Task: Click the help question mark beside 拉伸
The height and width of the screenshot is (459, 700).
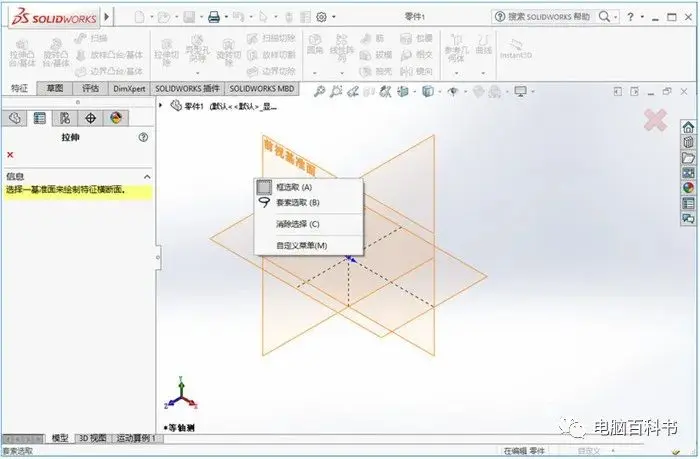Action: 143,138
